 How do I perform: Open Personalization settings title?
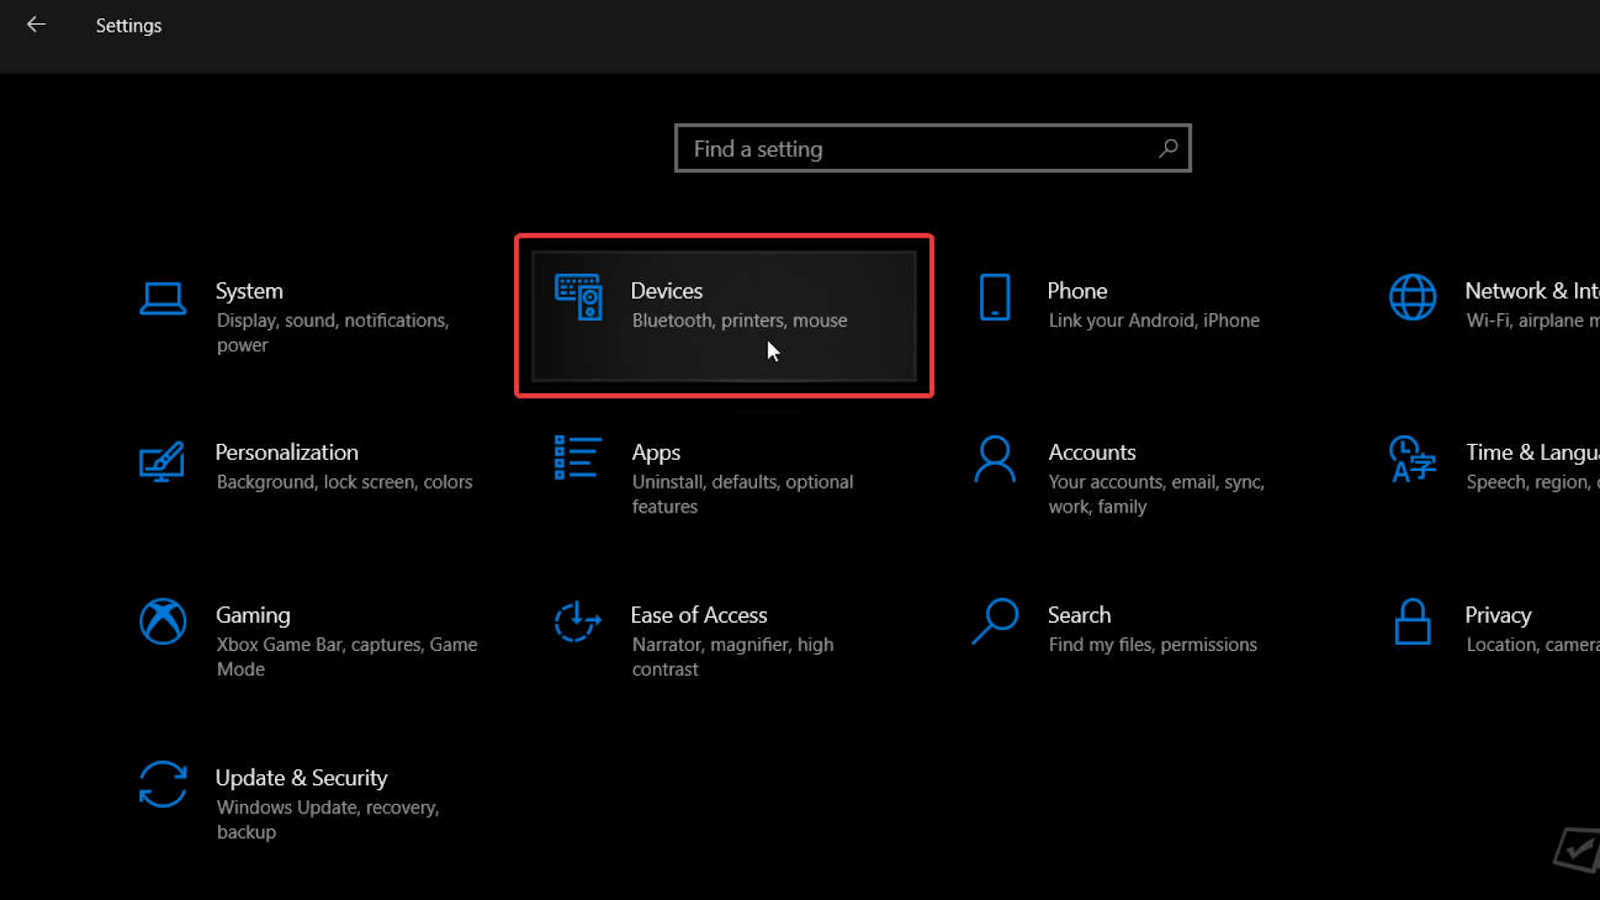click(287, 452)
